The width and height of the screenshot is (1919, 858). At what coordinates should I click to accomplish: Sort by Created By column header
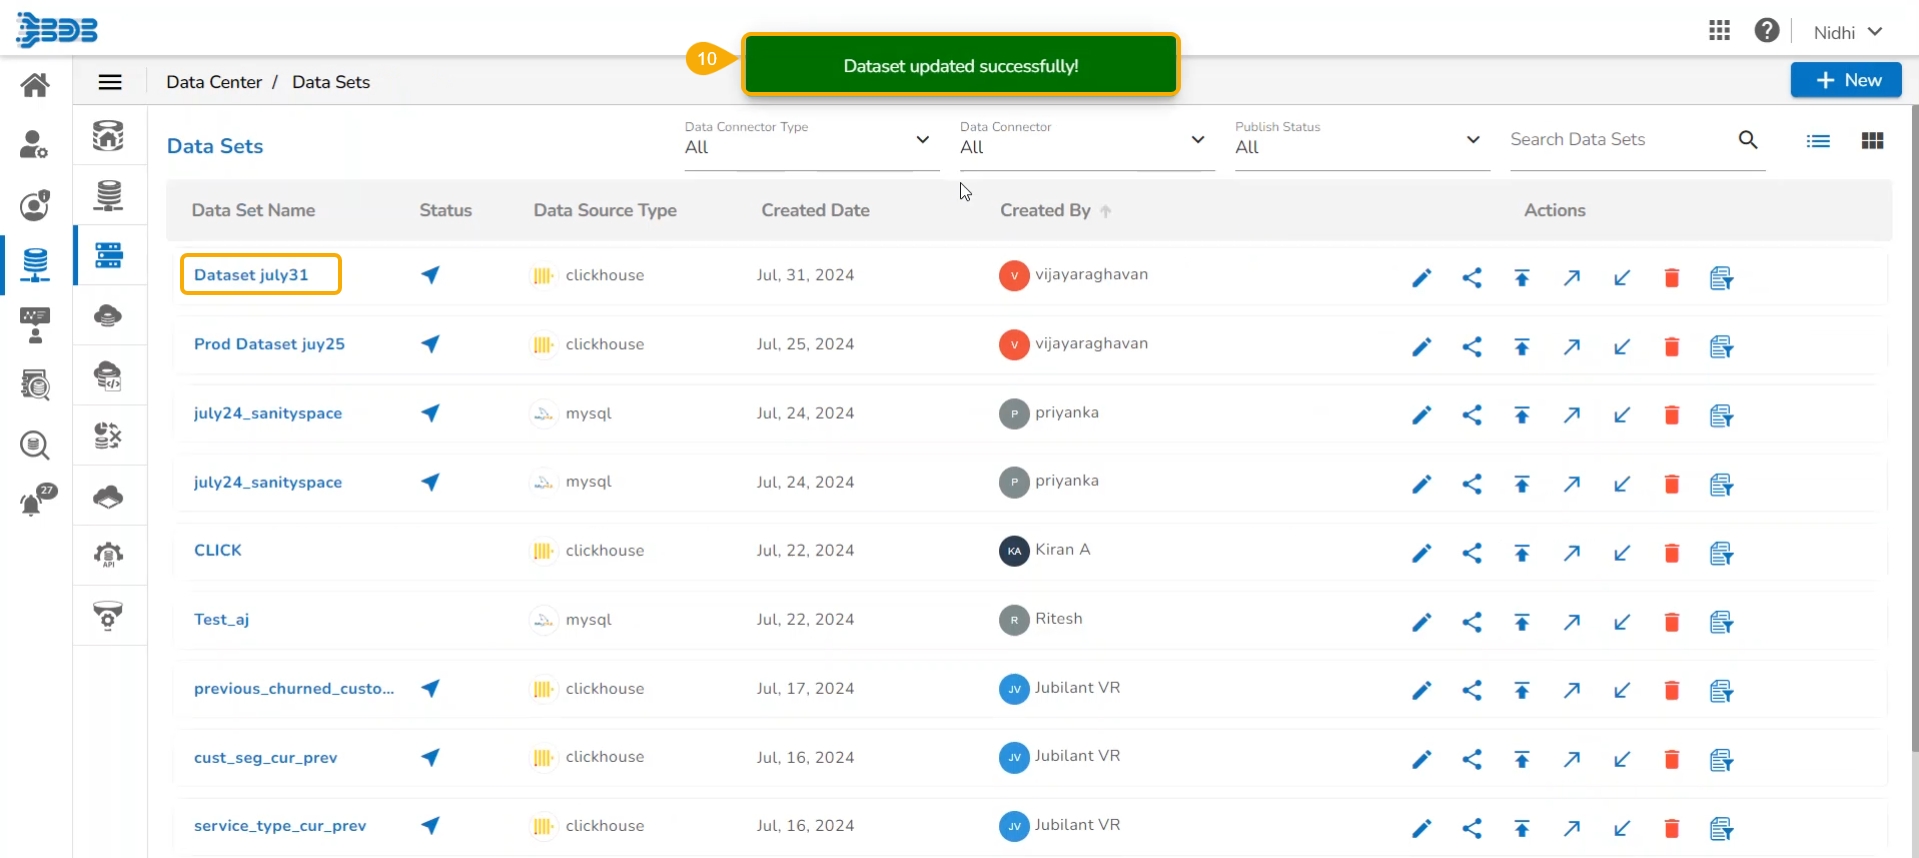(1045, 210)
